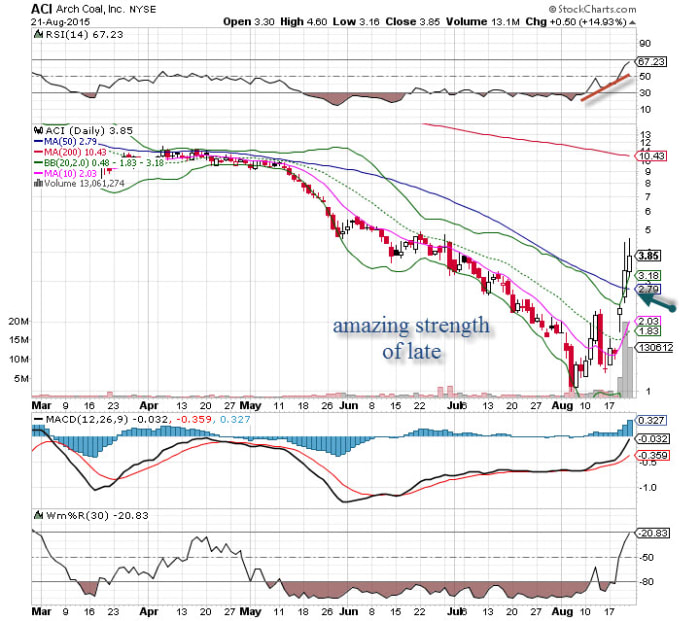Image resolution: width=700 pixels, height=621 pixels.
Task: Click the Close 3.85 header value
Action: coord(412,22)
